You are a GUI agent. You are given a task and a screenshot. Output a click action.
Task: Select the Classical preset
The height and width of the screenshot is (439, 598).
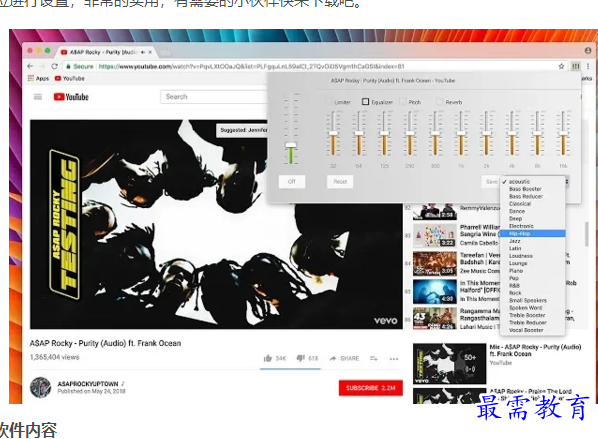tap(532, 204)
